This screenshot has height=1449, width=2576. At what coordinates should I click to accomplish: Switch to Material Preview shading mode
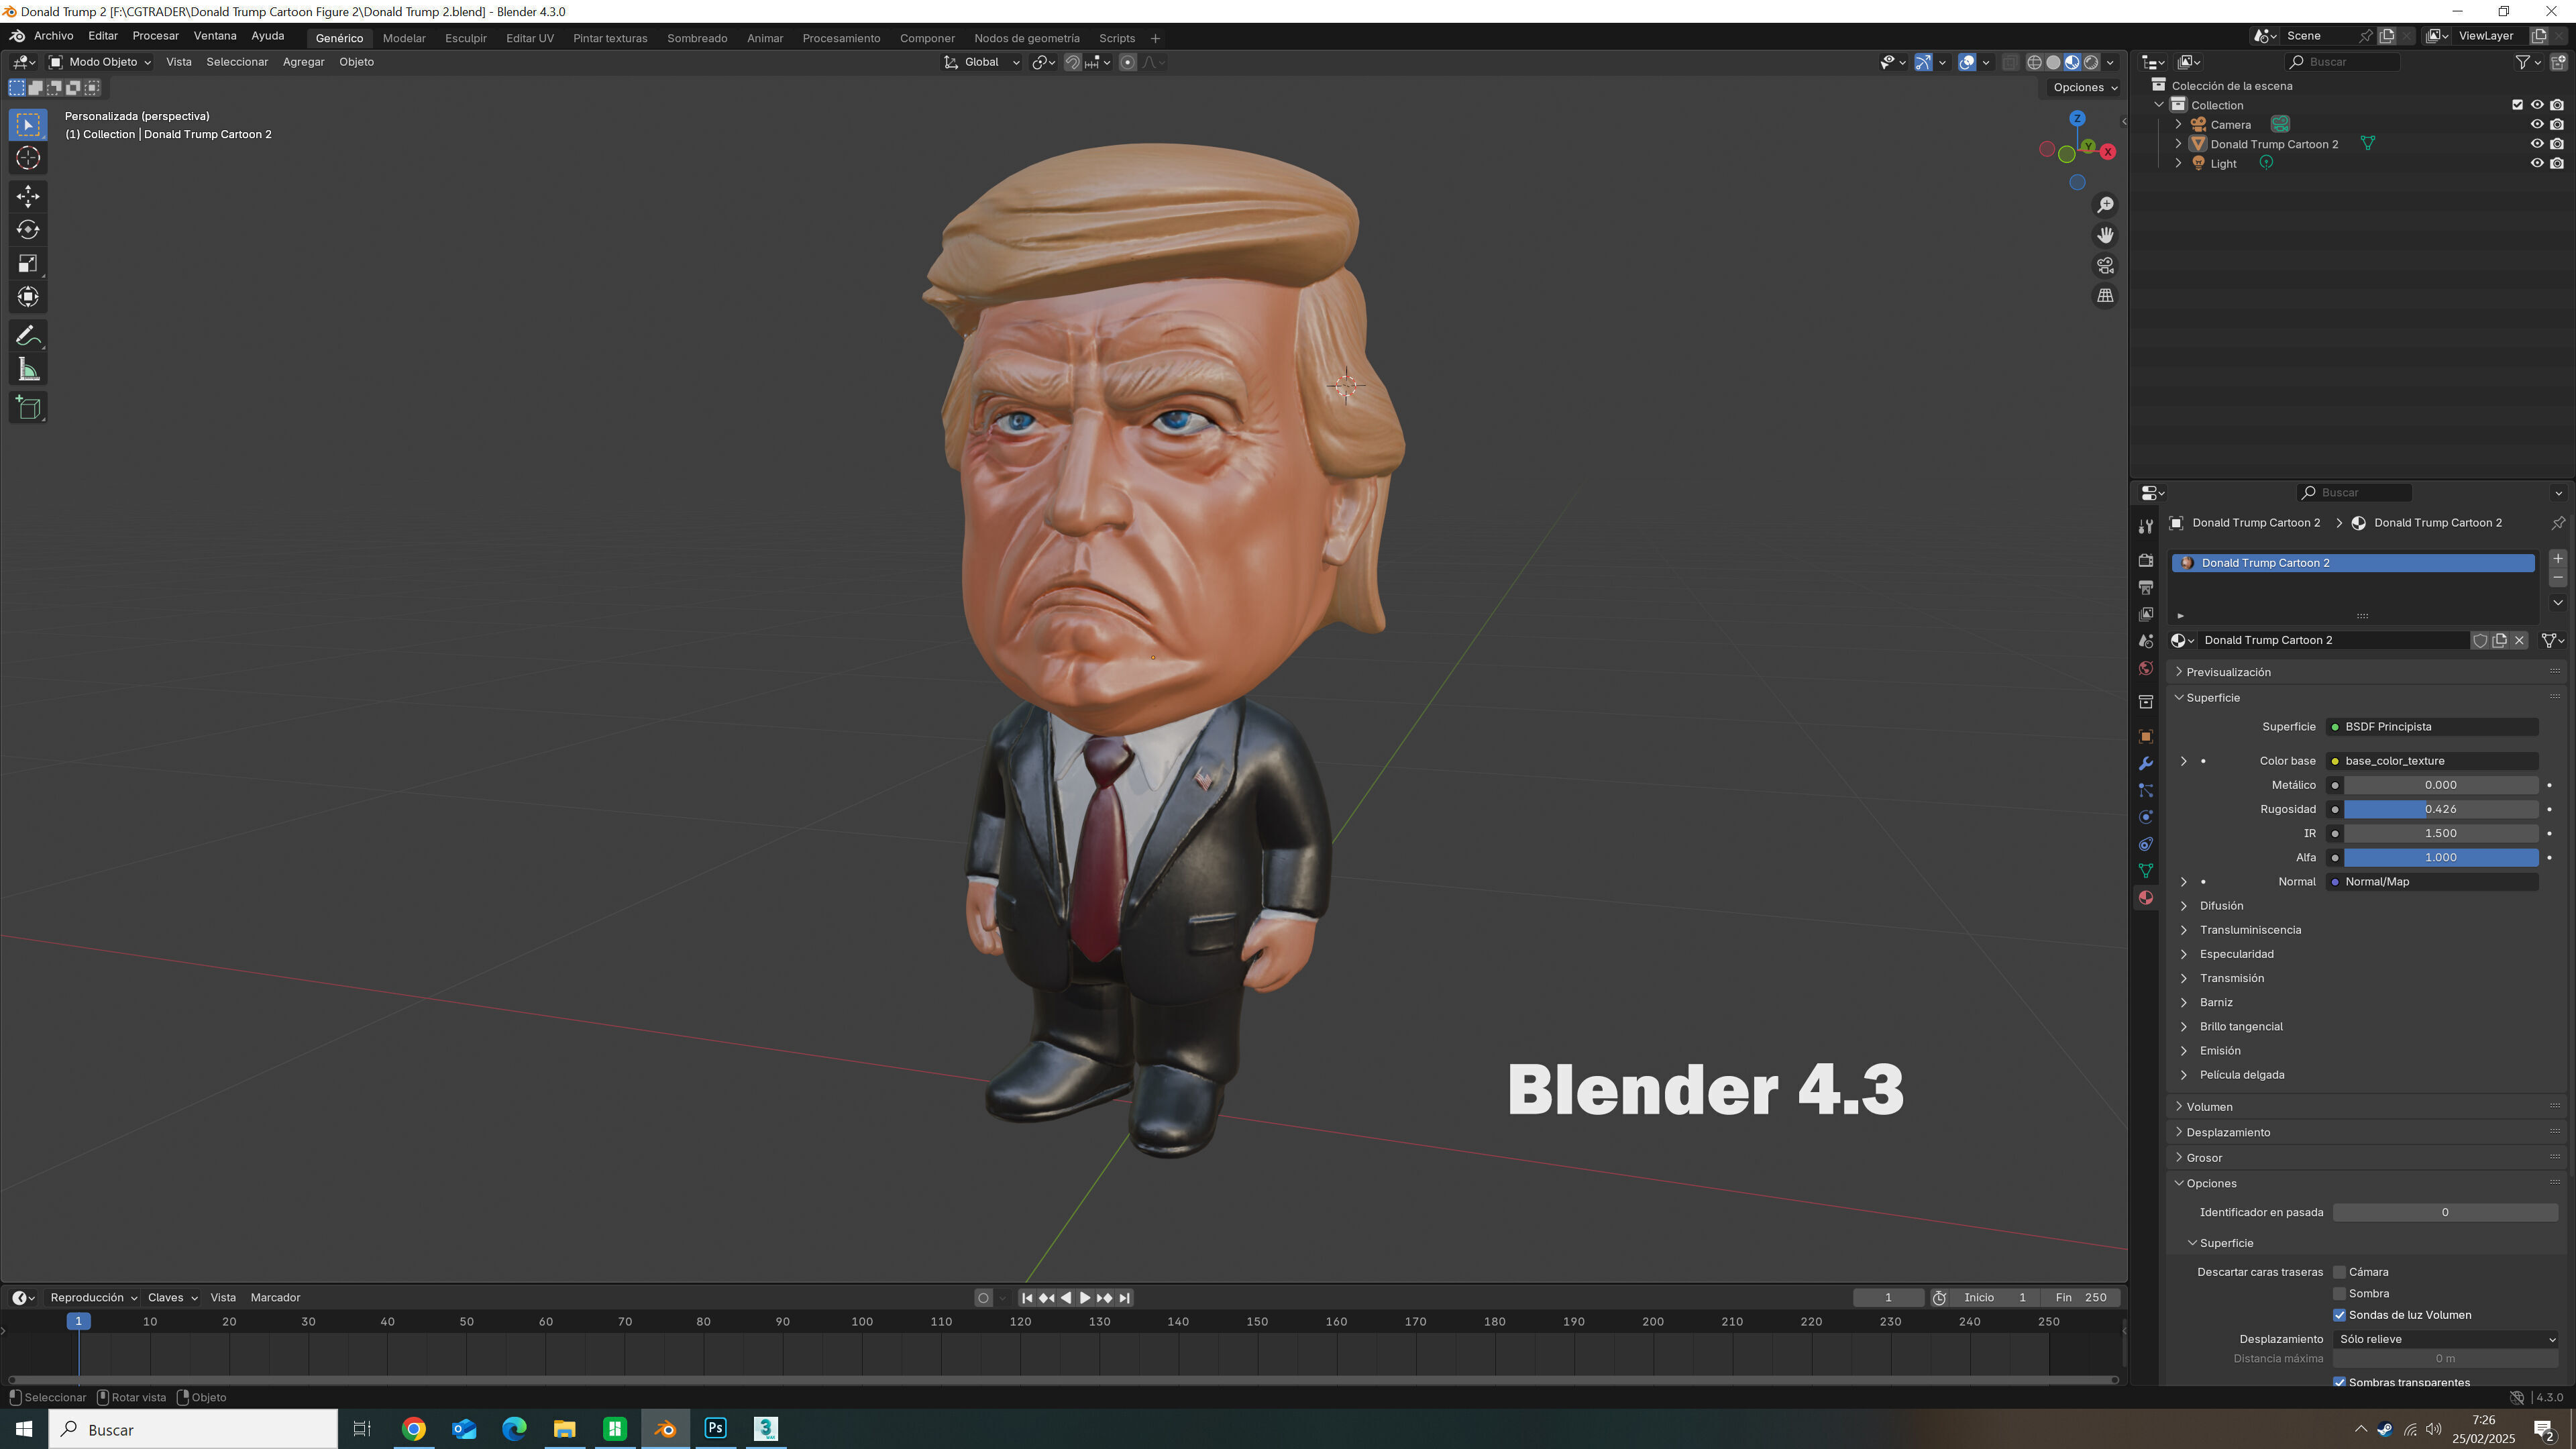click(2072, 62)
